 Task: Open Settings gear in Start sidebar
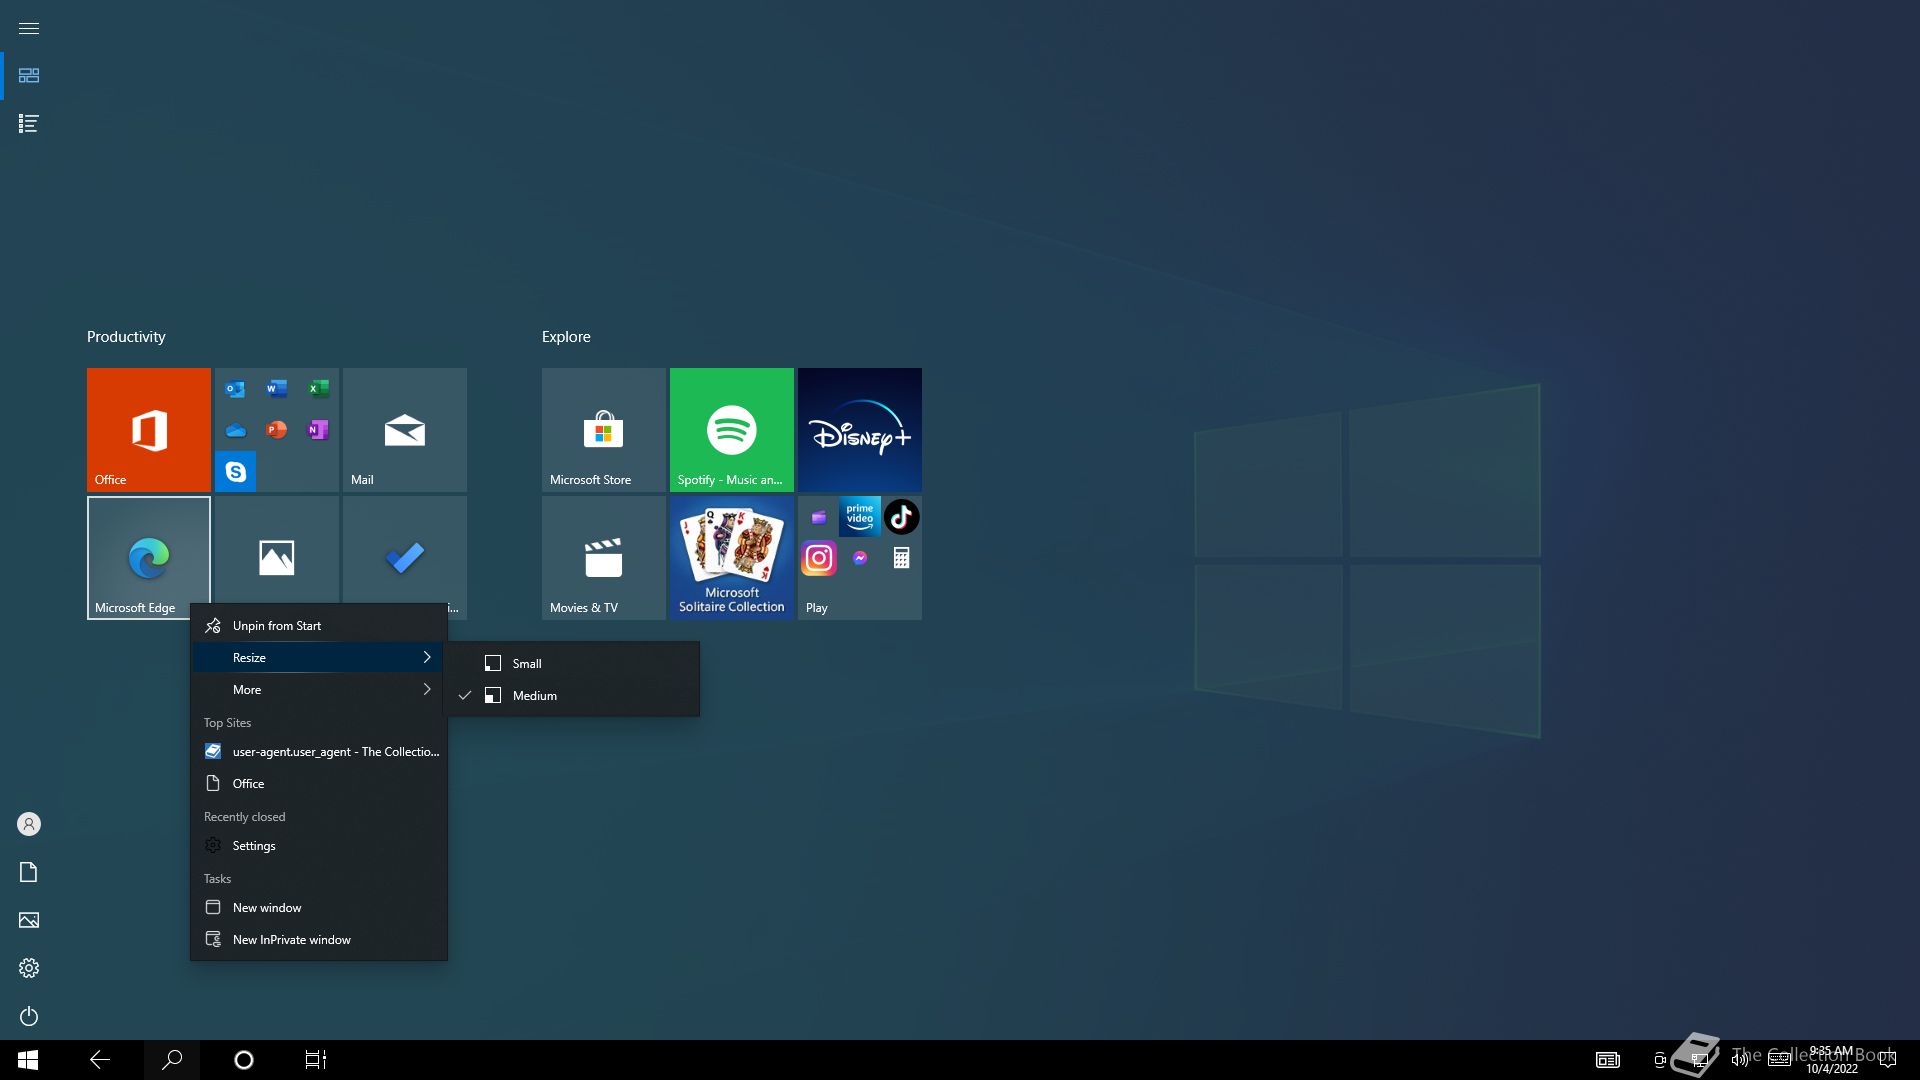(29, 968)
